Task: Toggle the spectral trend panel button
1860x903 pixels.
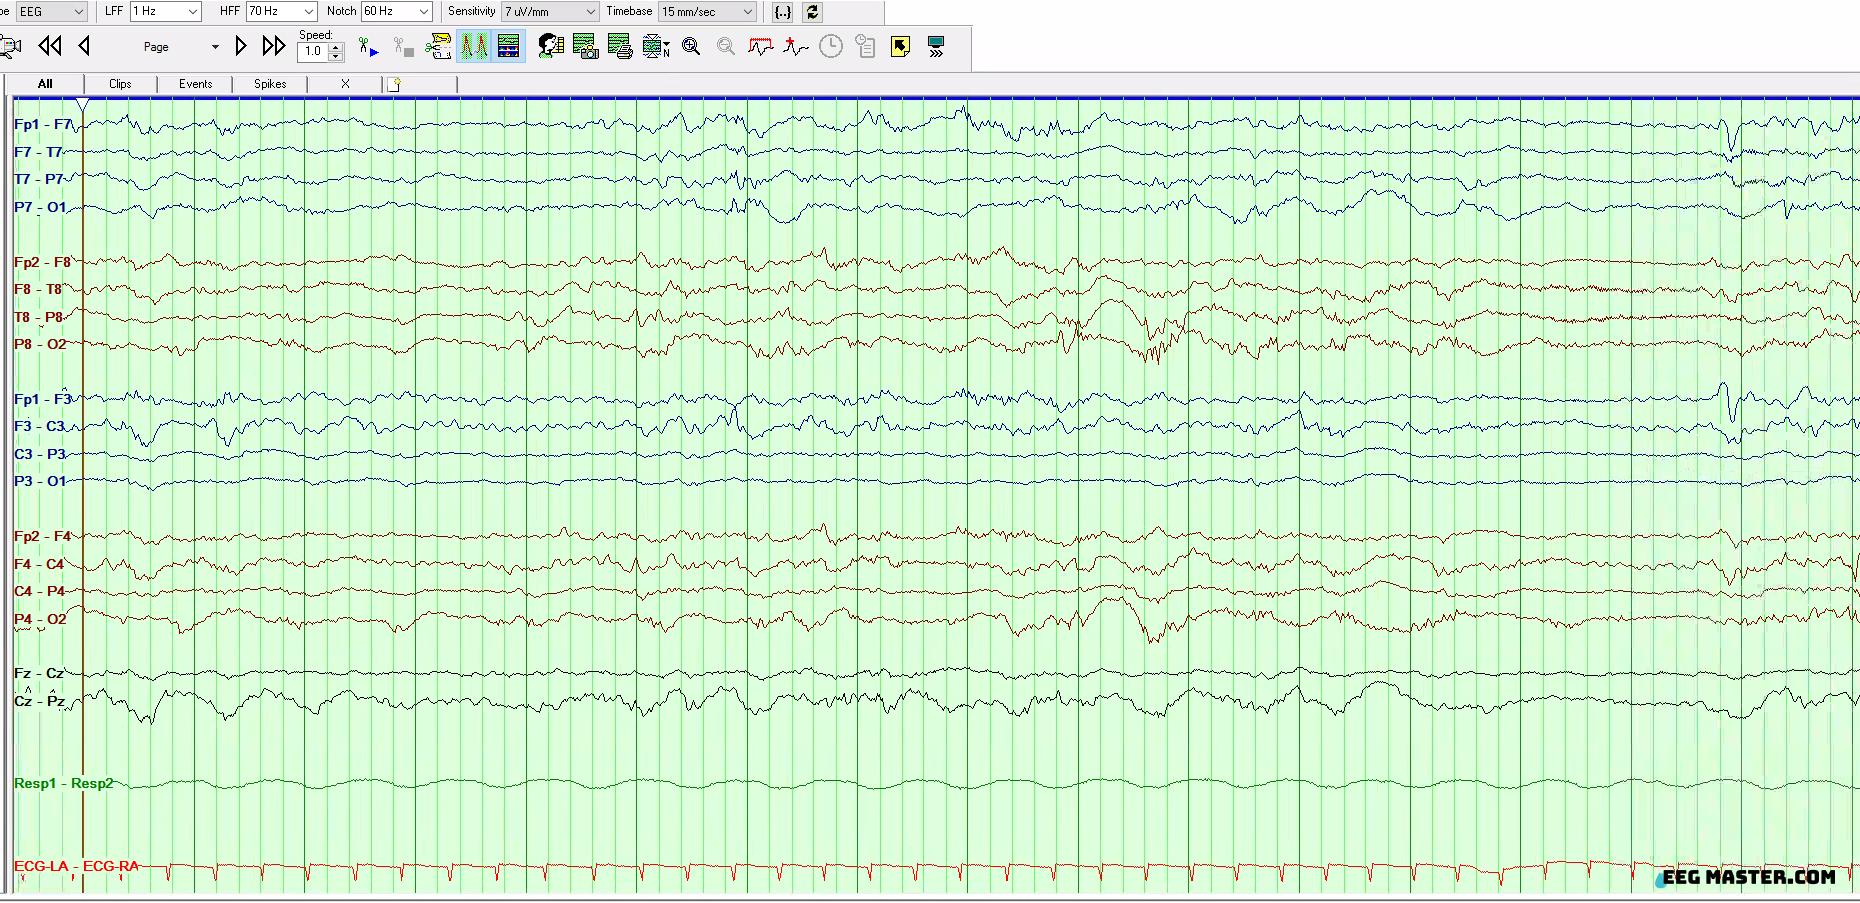Action: (x=509, y=47)
